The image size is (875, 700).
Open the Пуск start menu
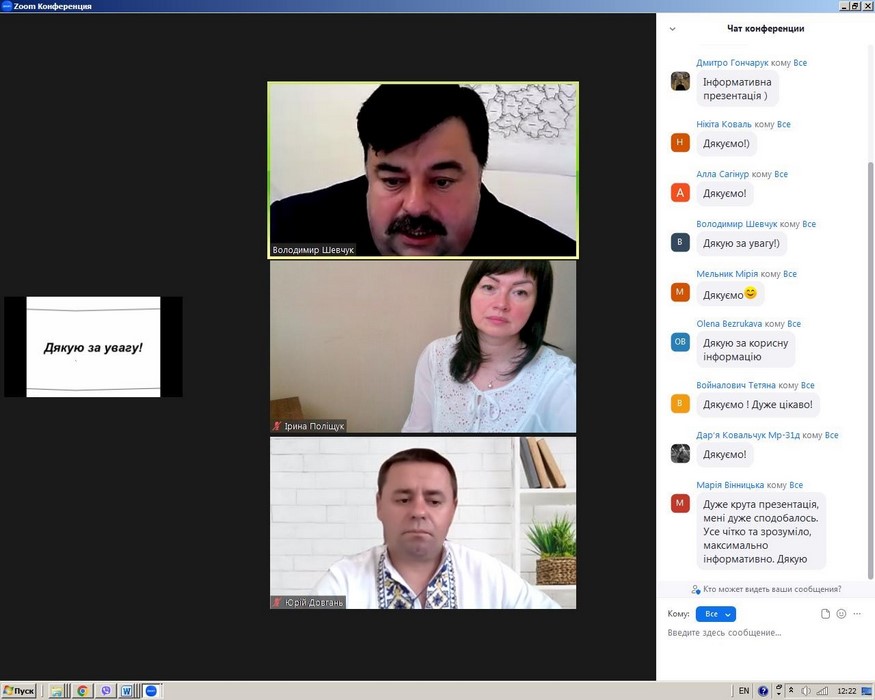[19, 690]
